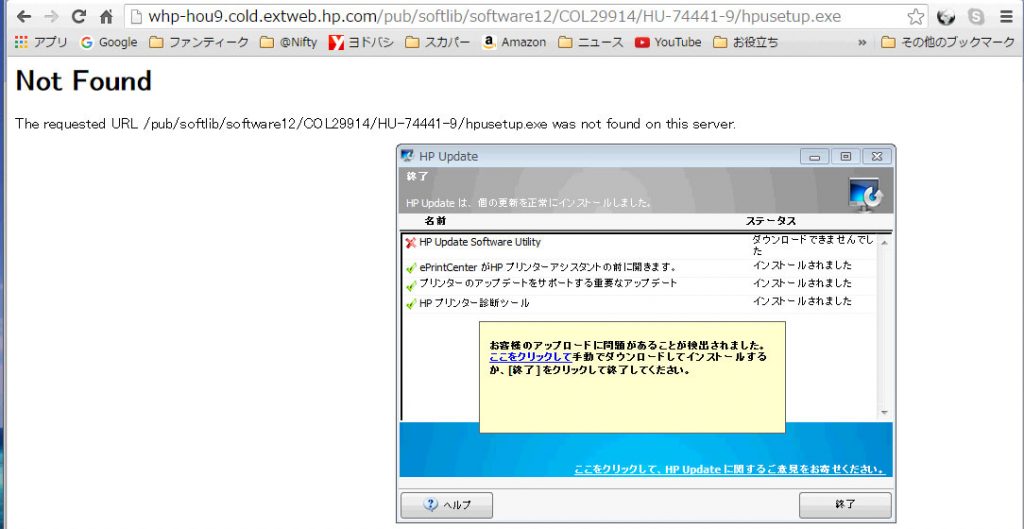This screenshot has height=529, width=1024.
Task: Open the アプリ apps shortcut
Action: click(40, 42)
